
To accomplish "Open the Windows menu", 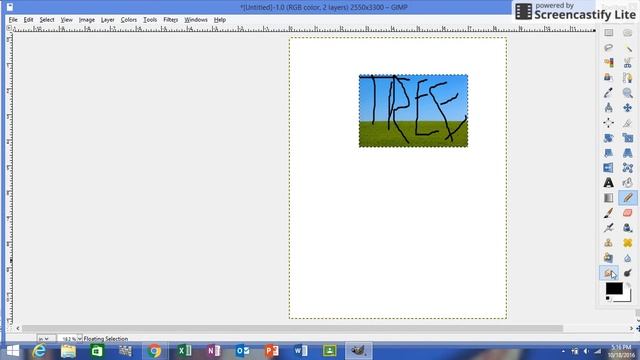I will pos(196,20).
